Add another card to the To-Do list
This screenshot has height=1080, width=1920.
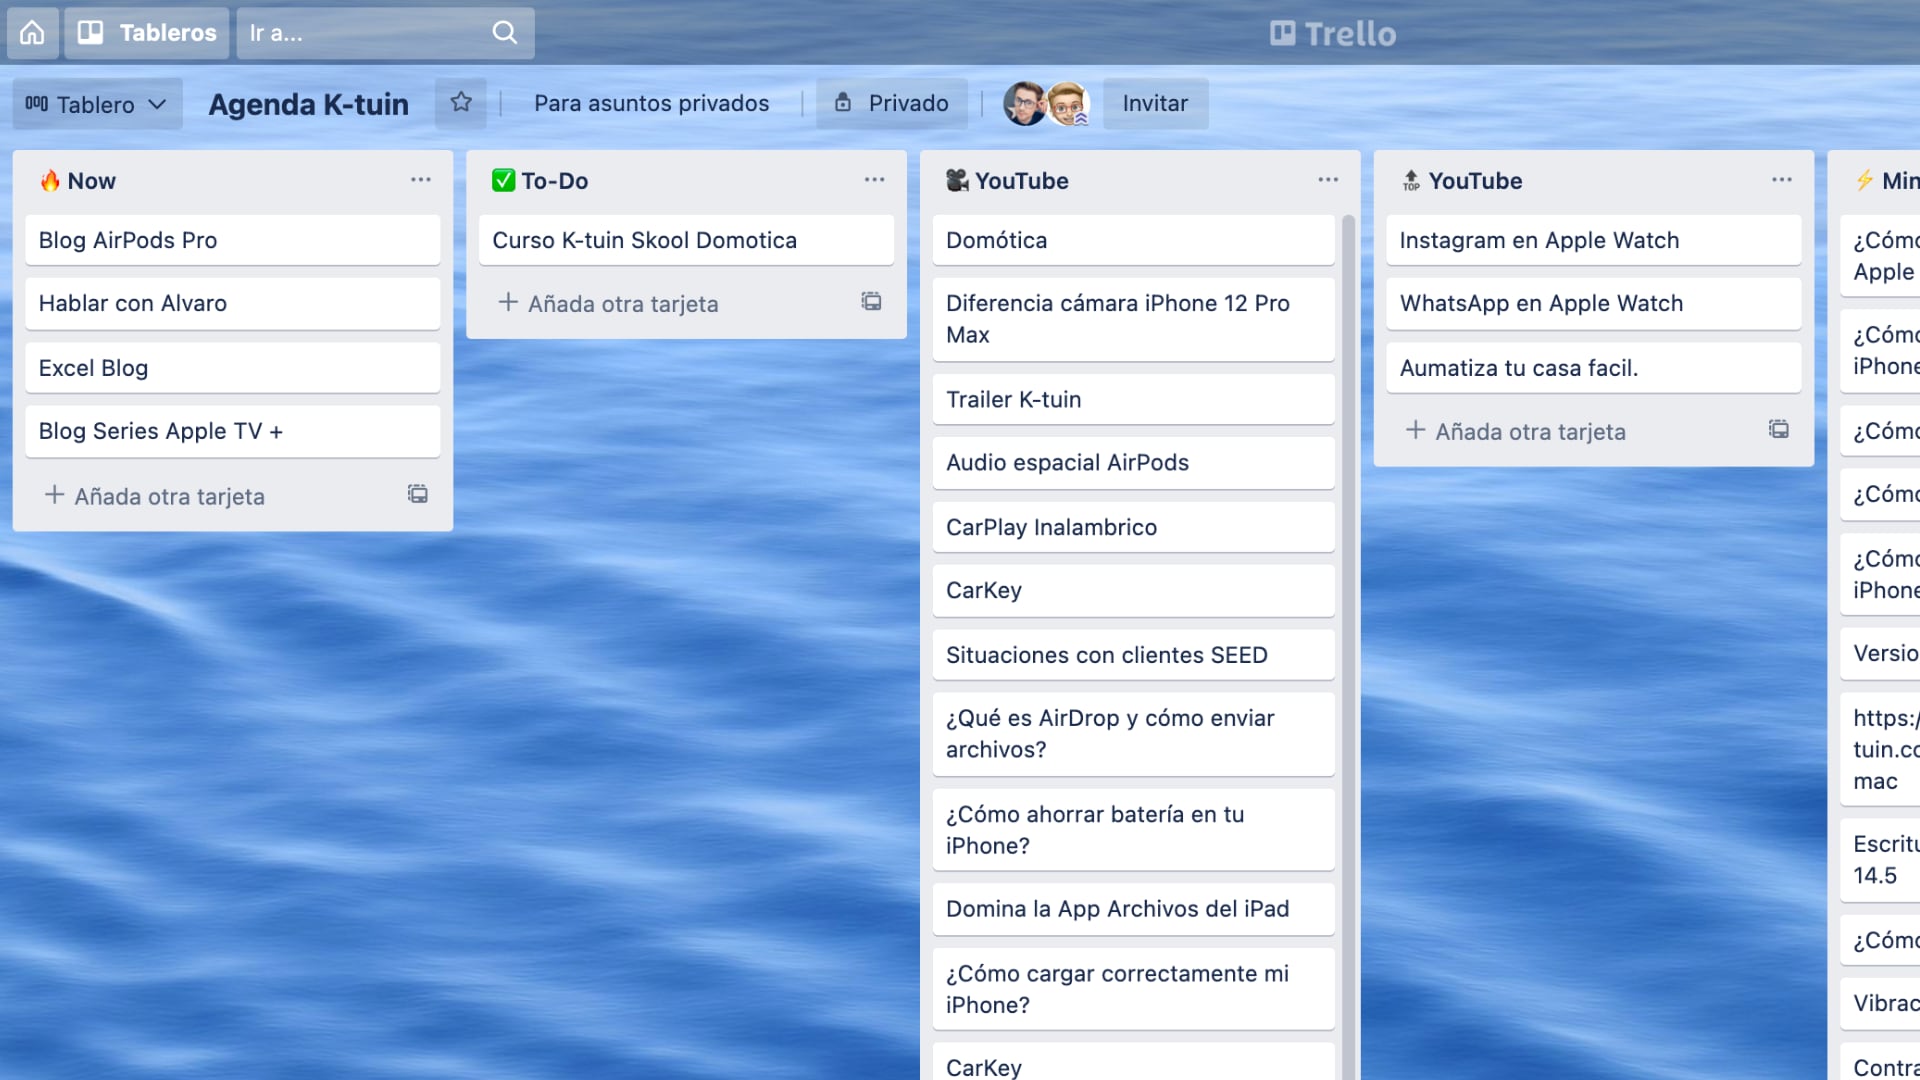click(609, 303)
